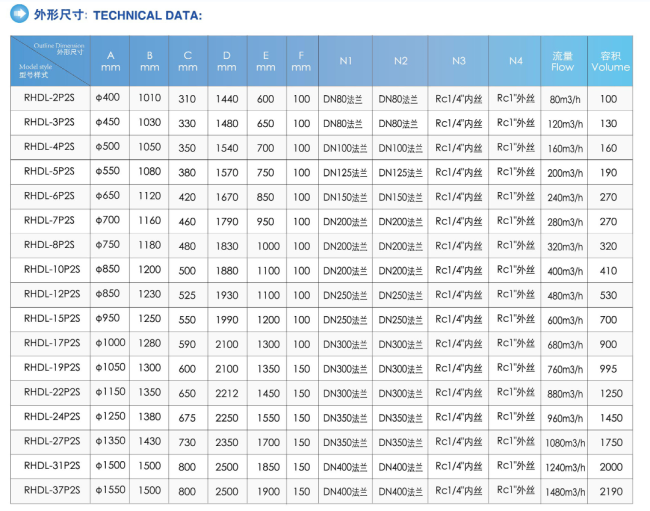Screen dimensions: 650x511
Task: Click the RHDL-37P2S model row label
Action: (x=50, y=490)
